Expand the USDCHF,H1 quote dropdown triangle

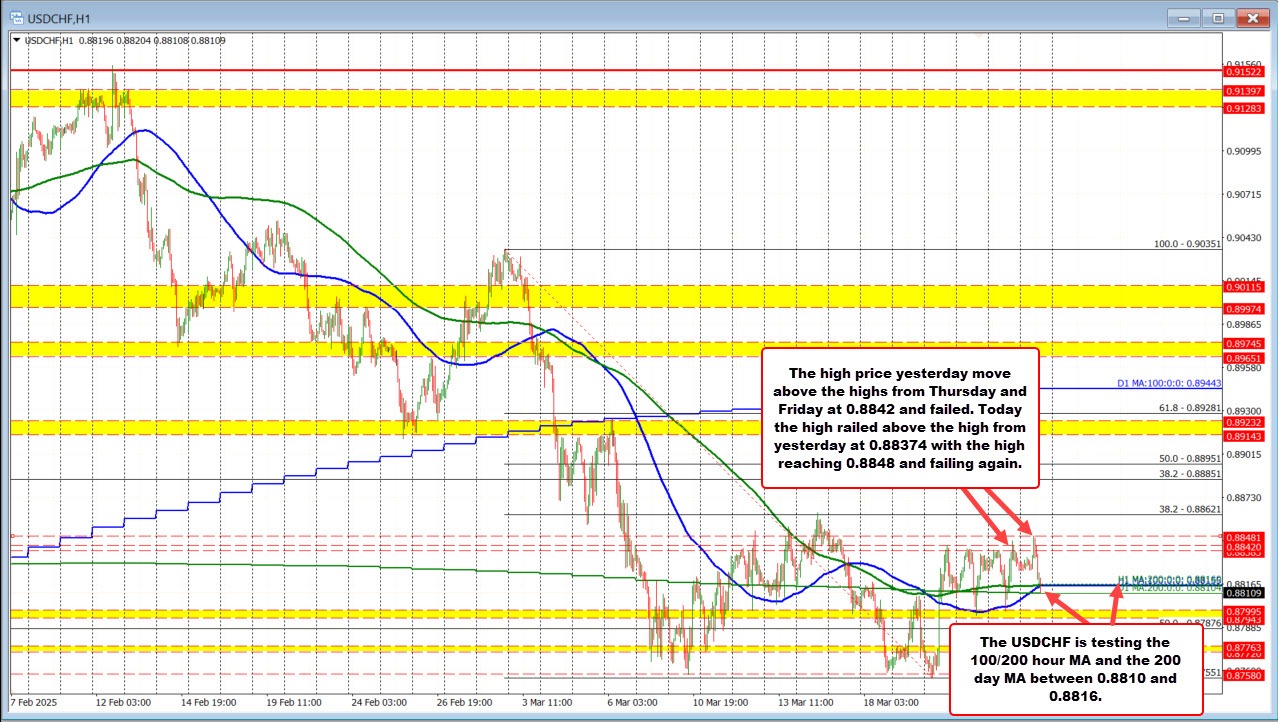(x=16, y=40)
